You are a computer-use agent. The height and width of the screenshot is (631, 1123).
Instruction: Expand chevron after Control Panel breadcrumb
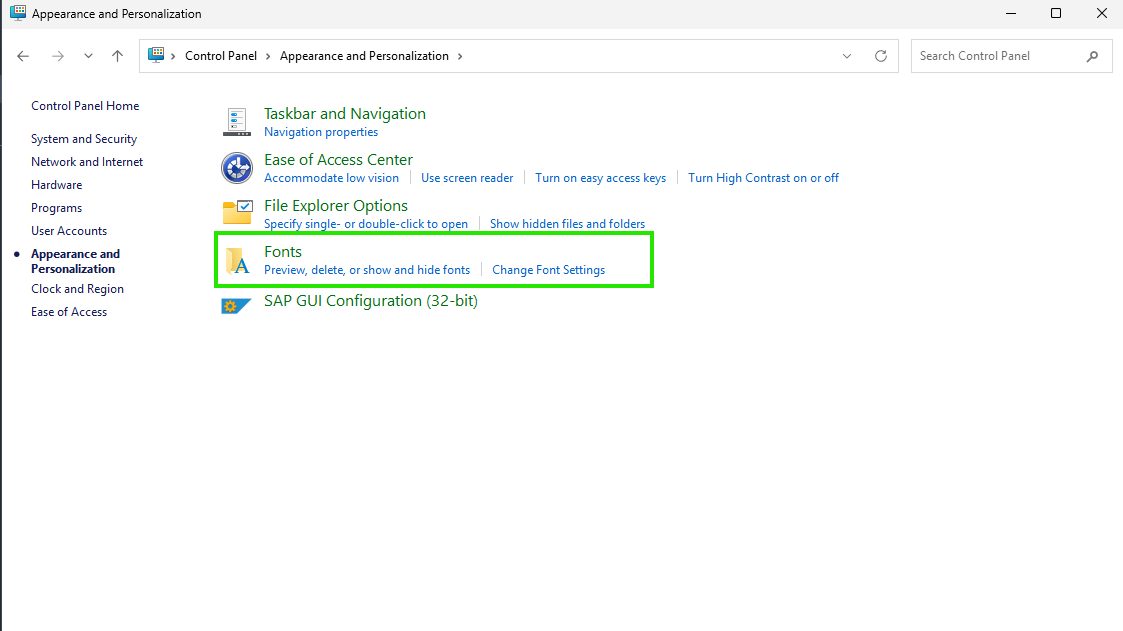click(x=269, y=56)
